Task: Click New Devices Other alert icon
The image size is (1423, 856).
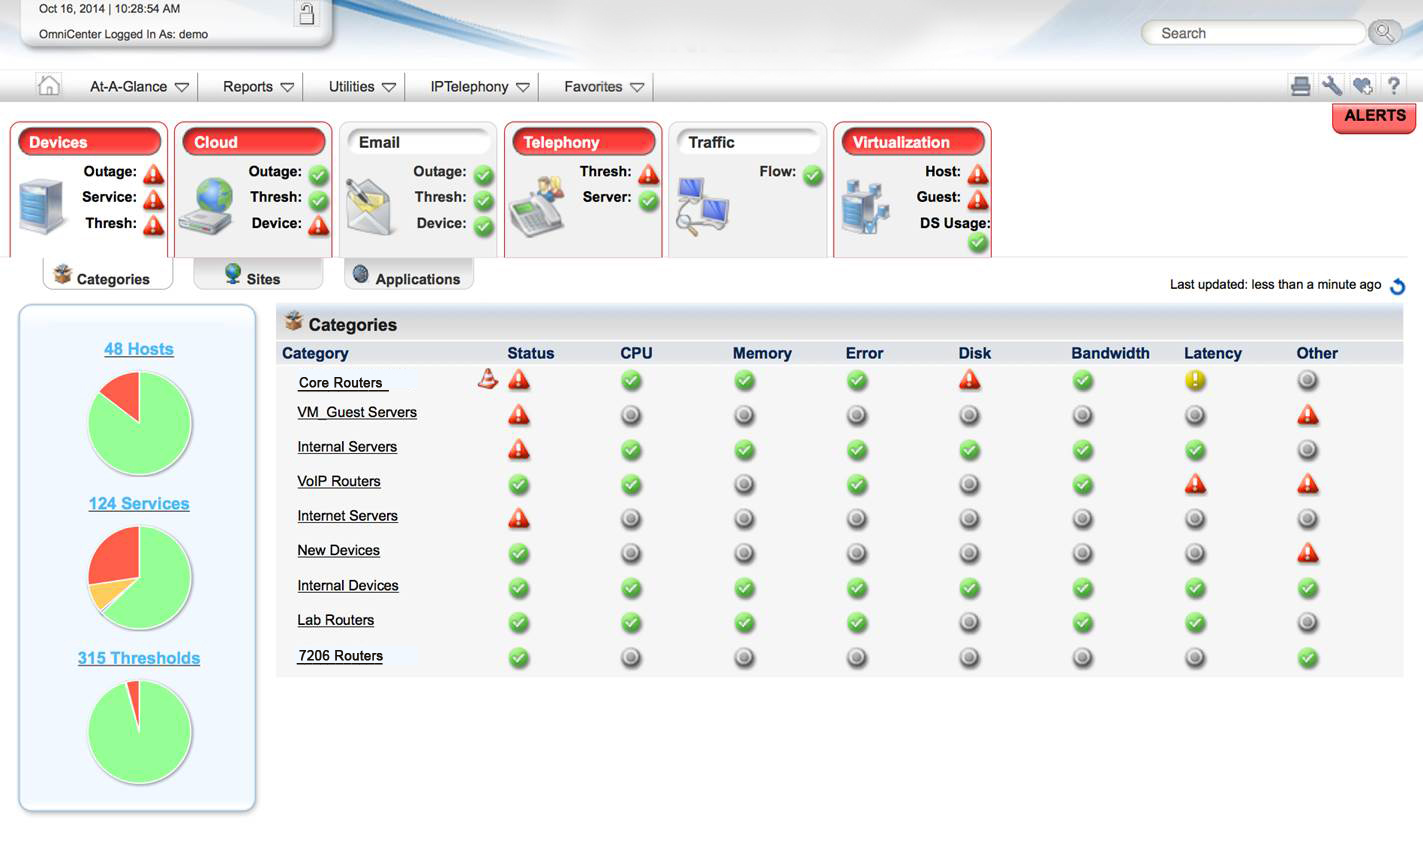Action: (x=1307, y=553)
